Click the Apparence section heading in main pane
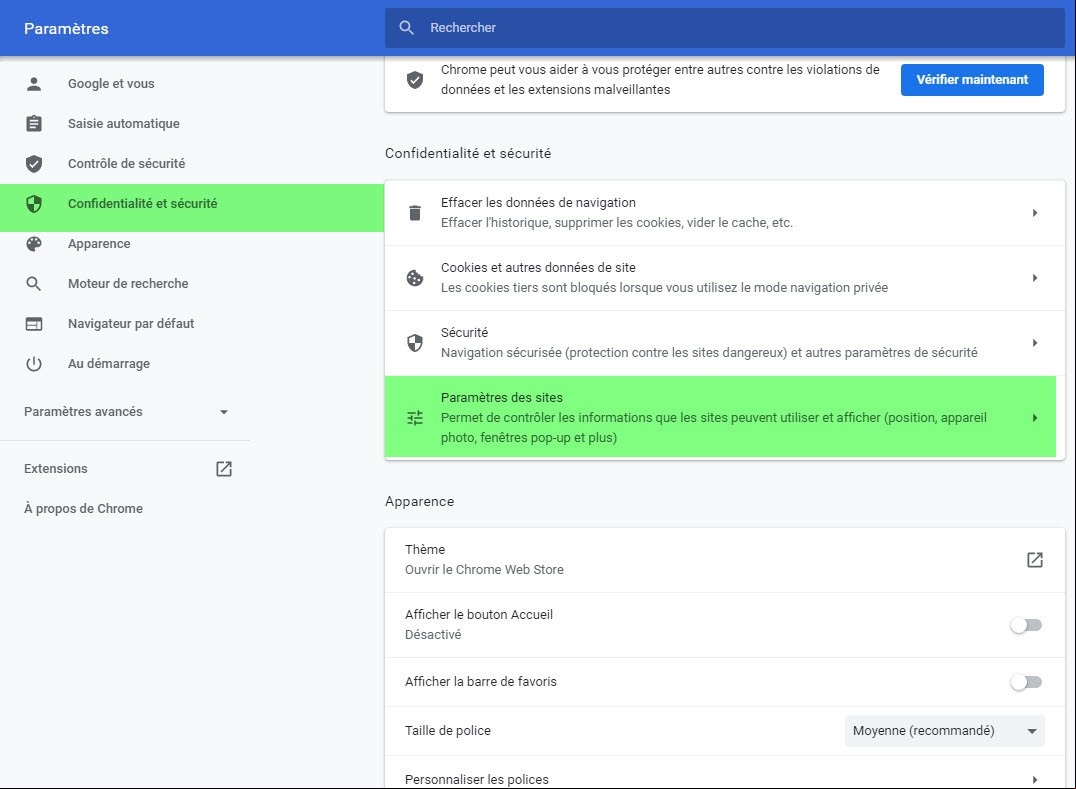 [x=419, y=502]
